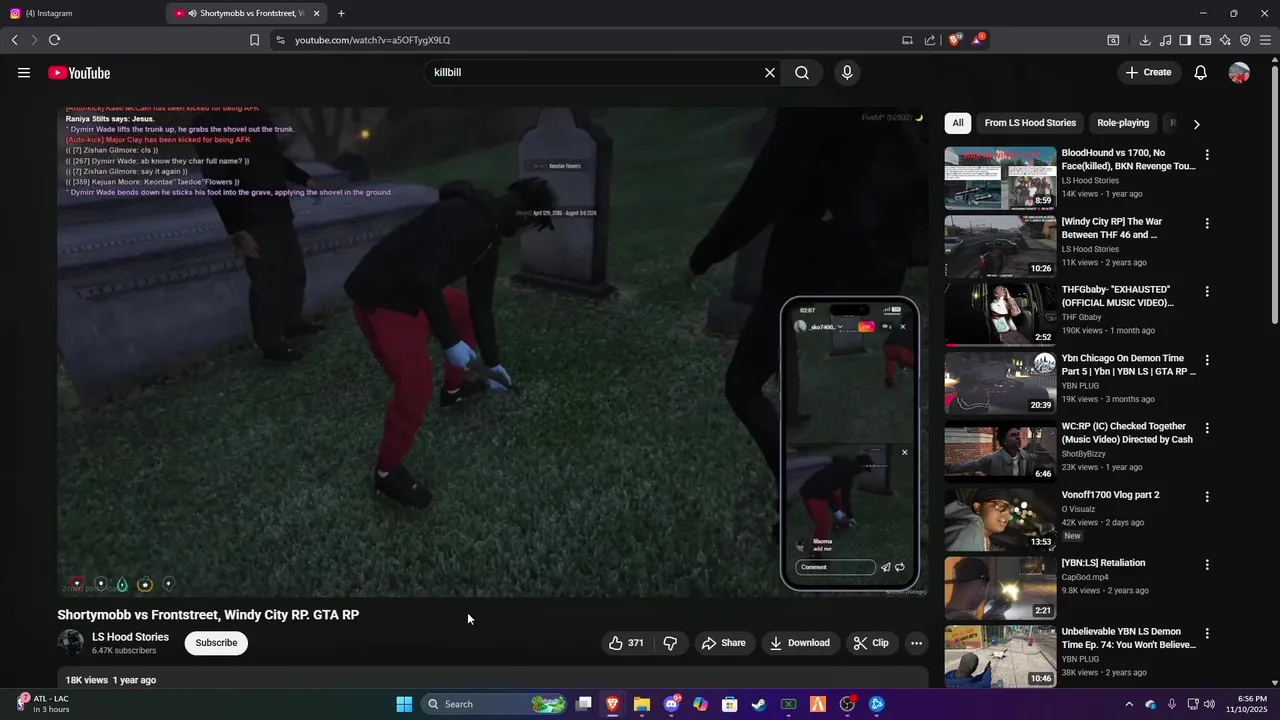Show next filter chips with arrow
This screenshot has width=1280, height=720.
[1196, 124]
